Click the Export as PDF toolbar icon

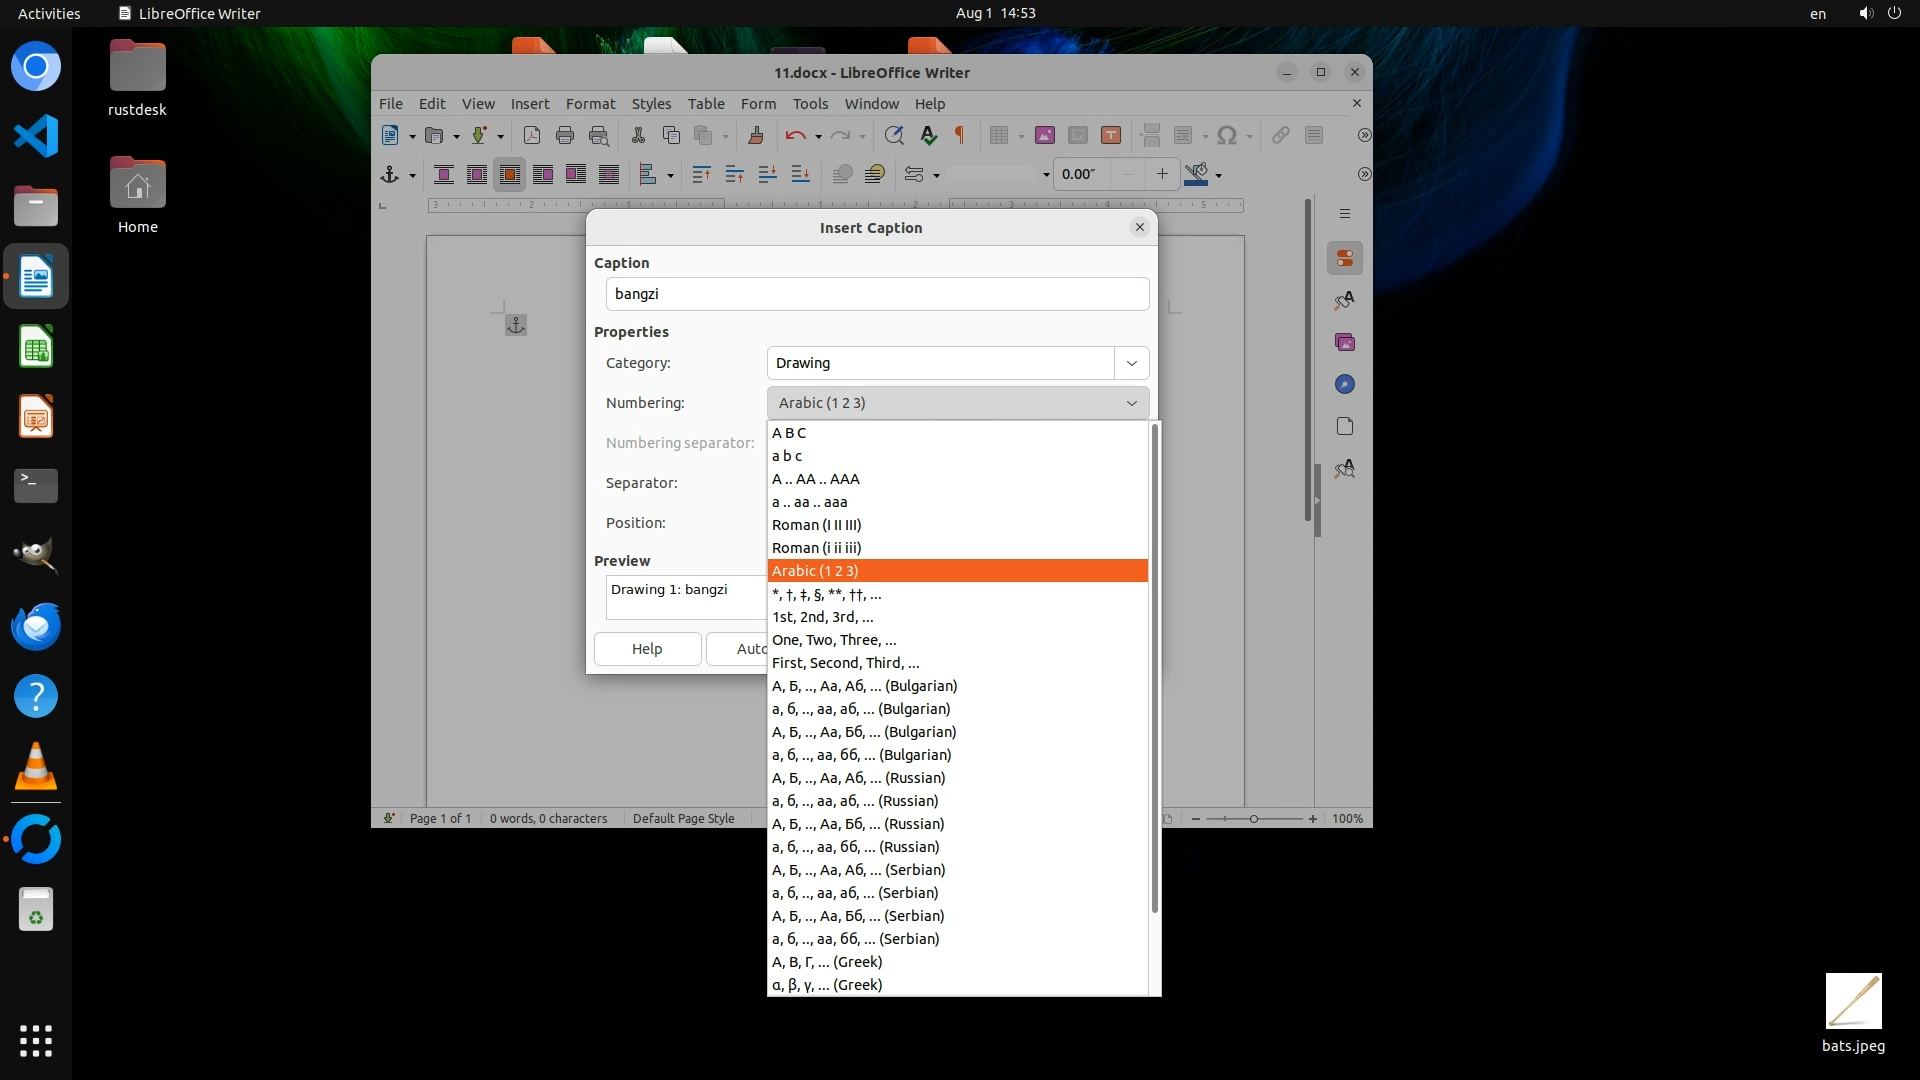[x=532, y=136]
